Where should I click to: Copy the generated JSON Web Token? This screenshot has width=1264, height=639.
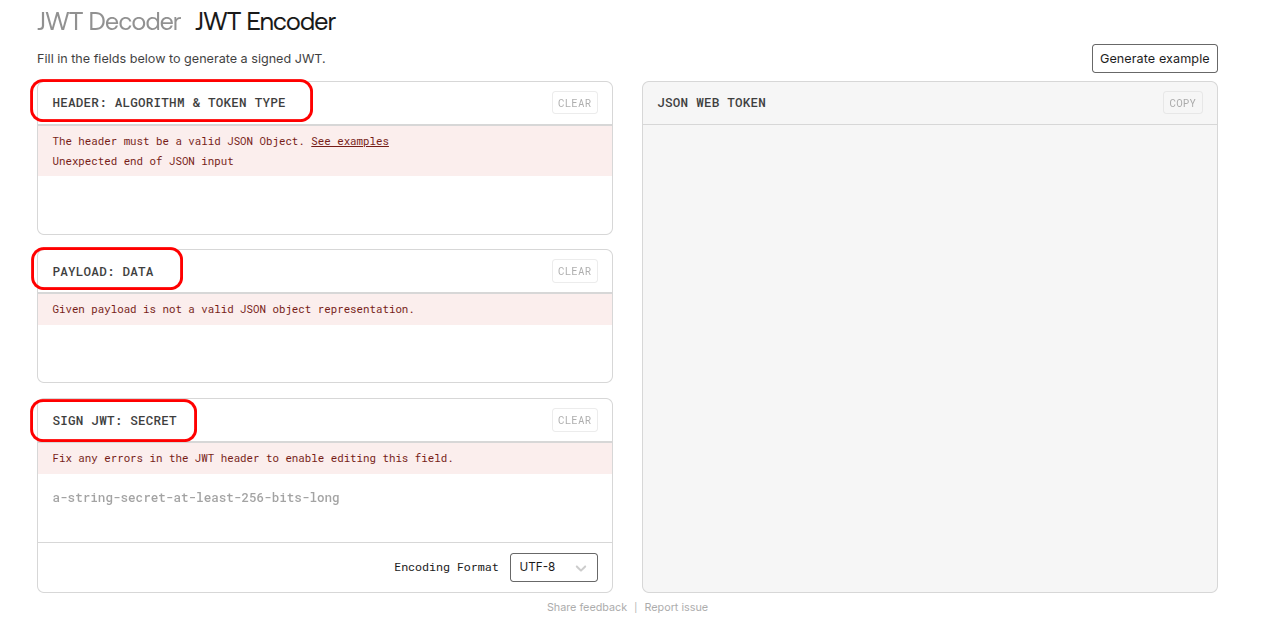(1182, 103)
